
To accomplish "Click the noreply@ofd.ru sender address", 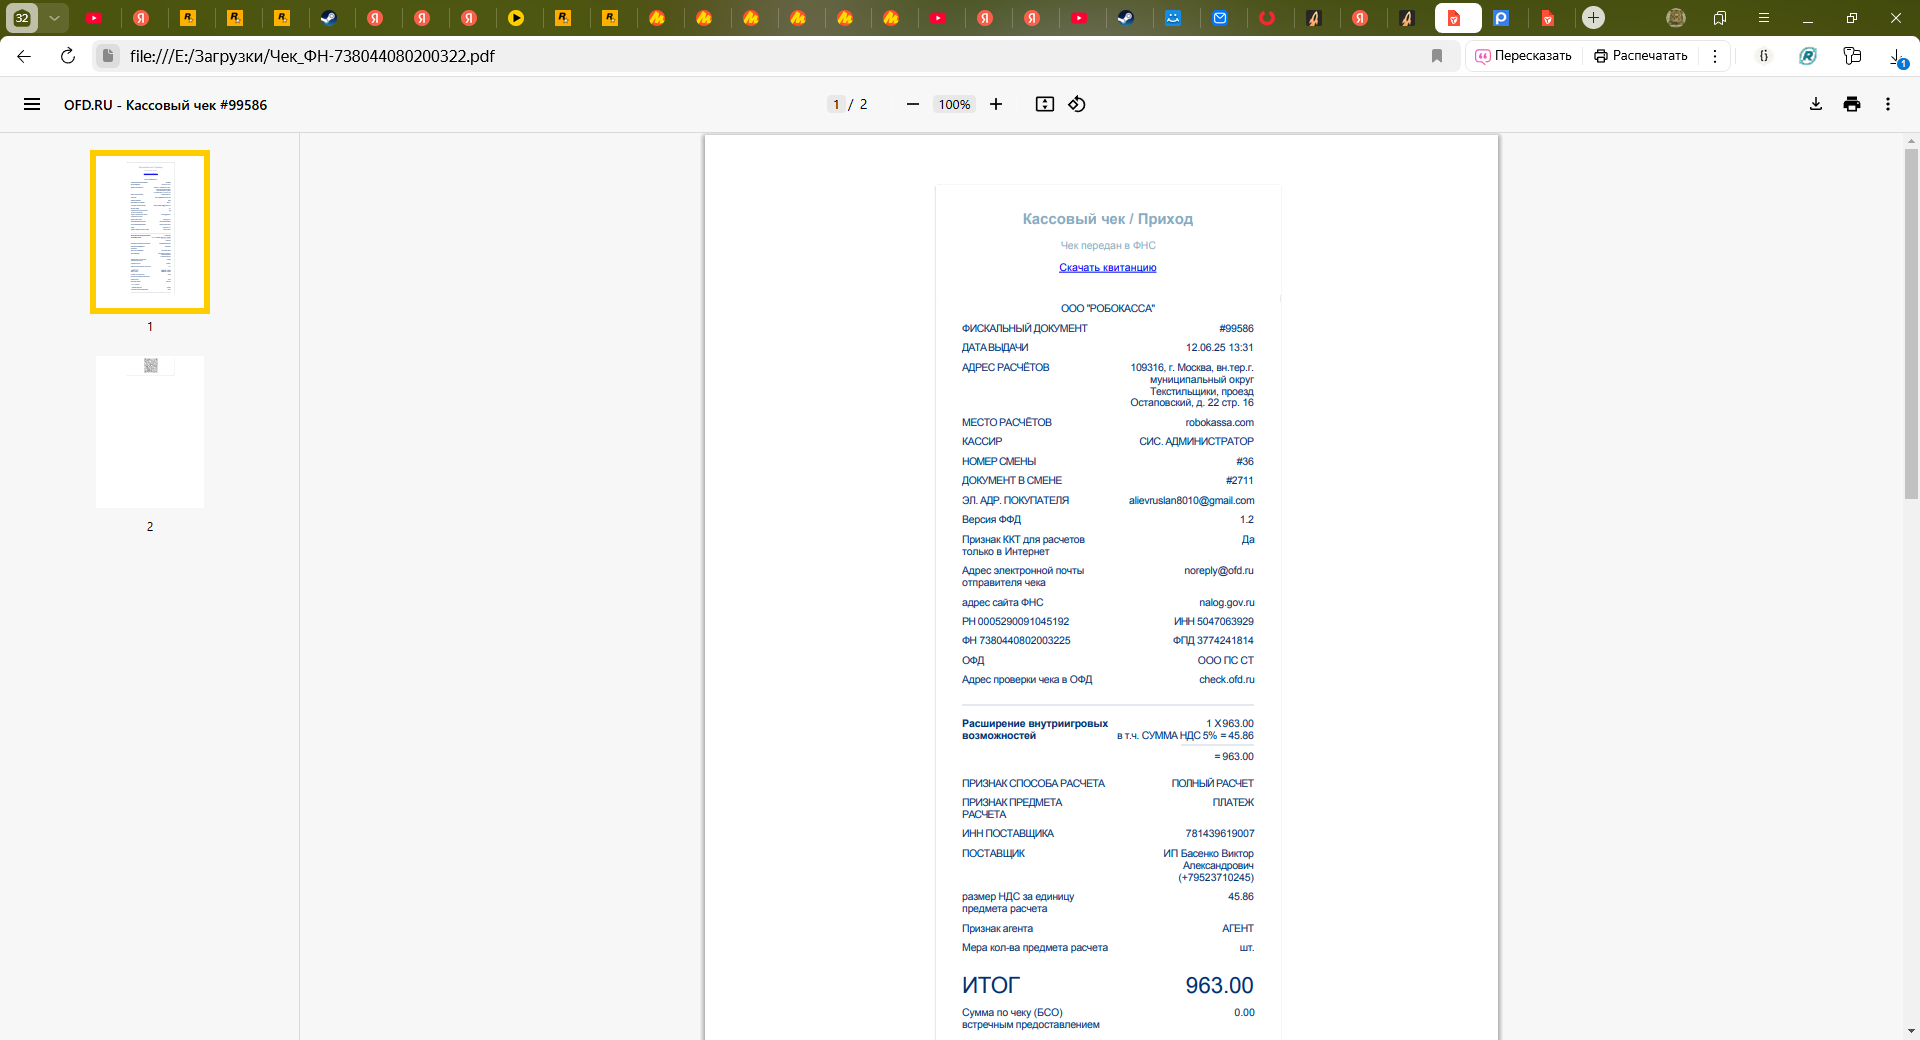I will [1218, 571].
